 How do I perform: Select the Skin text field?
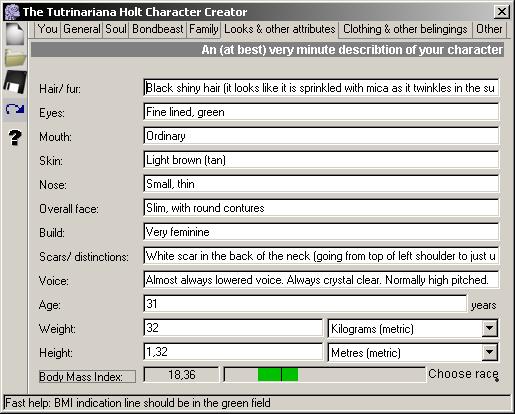pos(321,160)
